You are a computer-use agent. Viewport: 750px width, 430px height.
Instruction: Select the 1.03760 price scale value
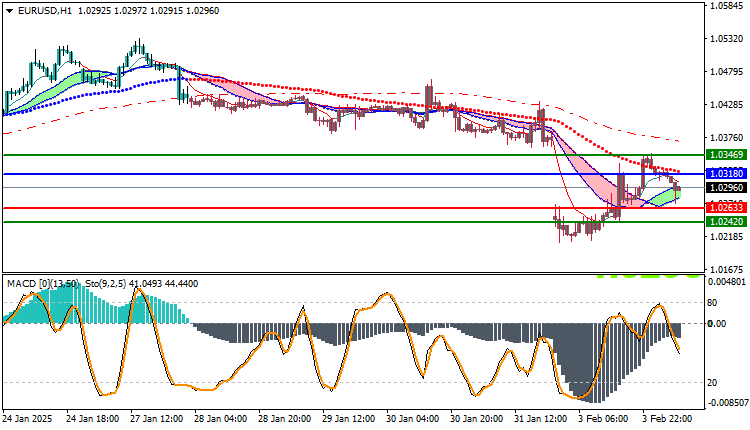pyautogui.click(x=727, y=137)
